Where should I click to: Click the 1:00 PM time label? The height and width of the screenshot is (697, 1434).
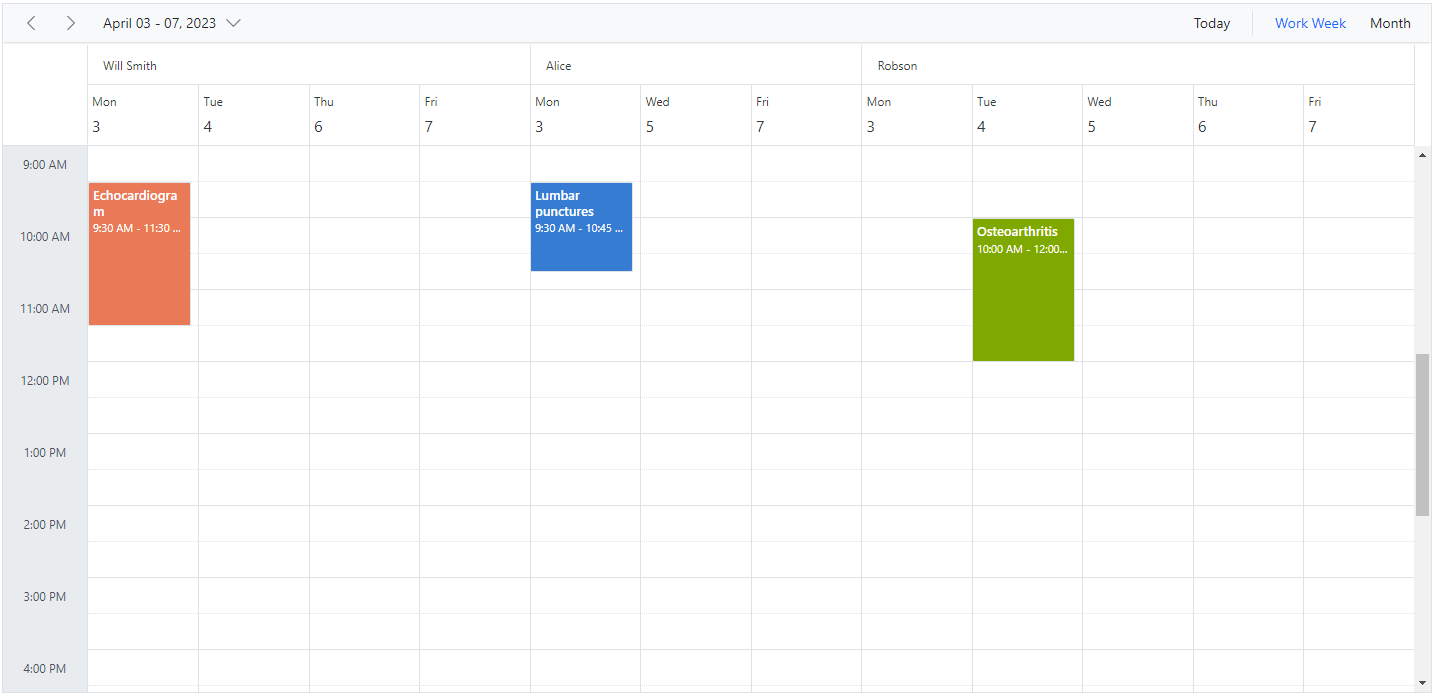click(x=45, y=453)
